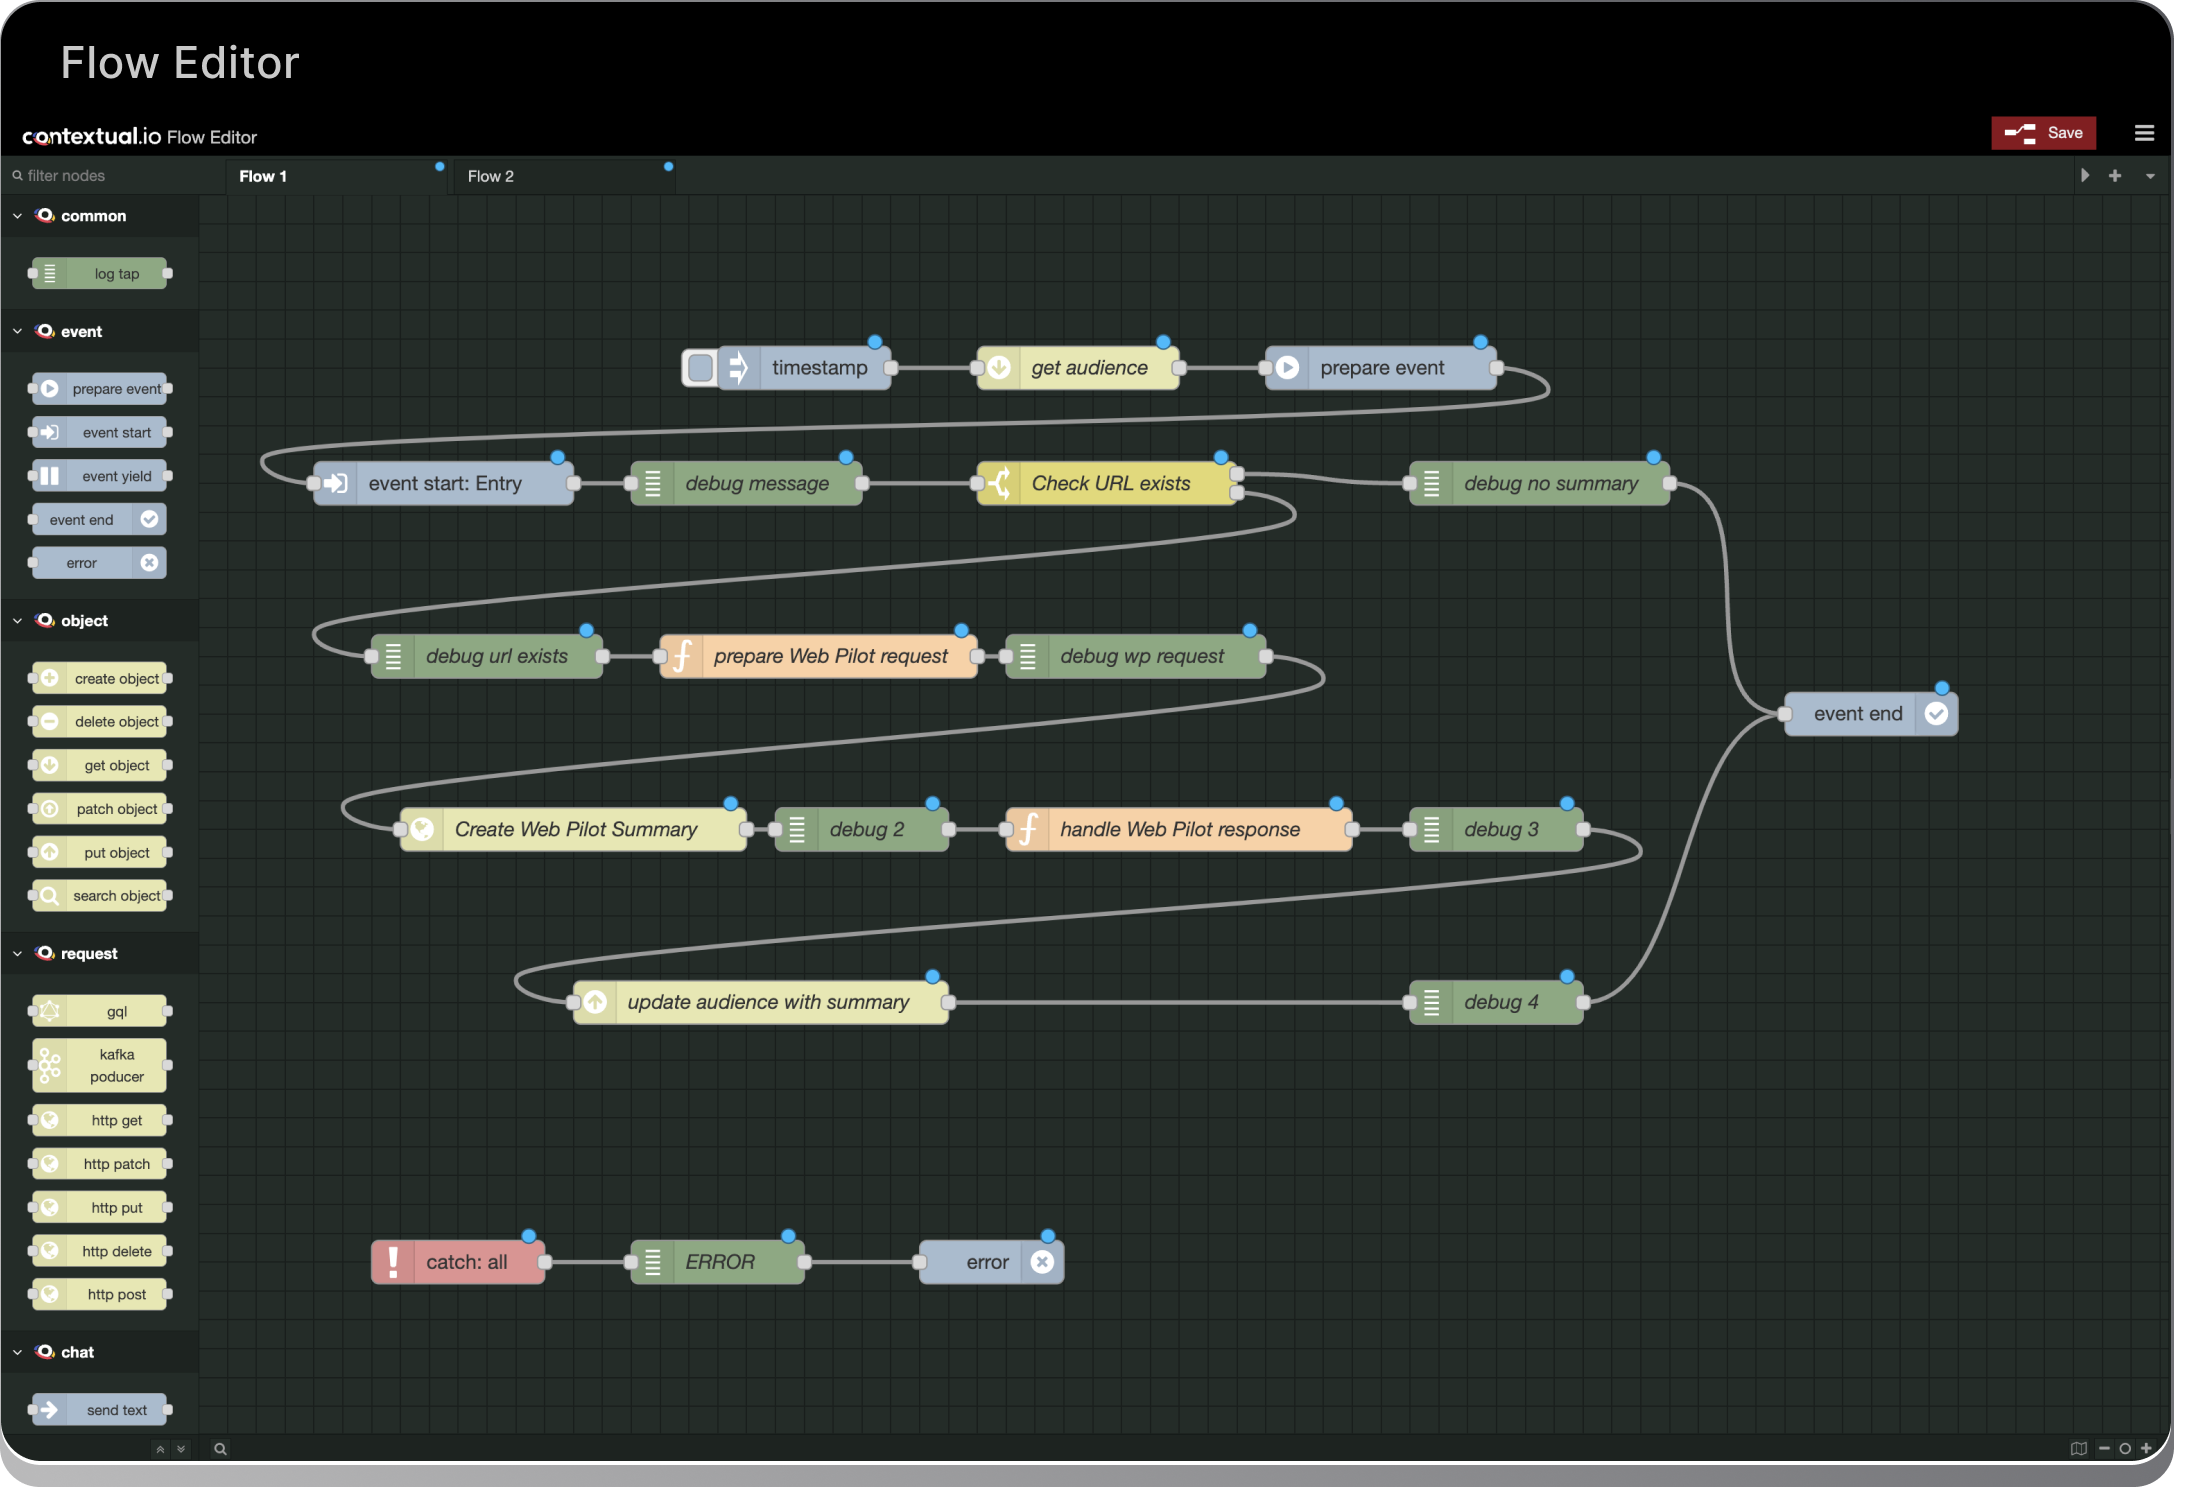Click the timestamp inject trigger button
Viewport: 2192px width, 1487px height.
point(700,368)
